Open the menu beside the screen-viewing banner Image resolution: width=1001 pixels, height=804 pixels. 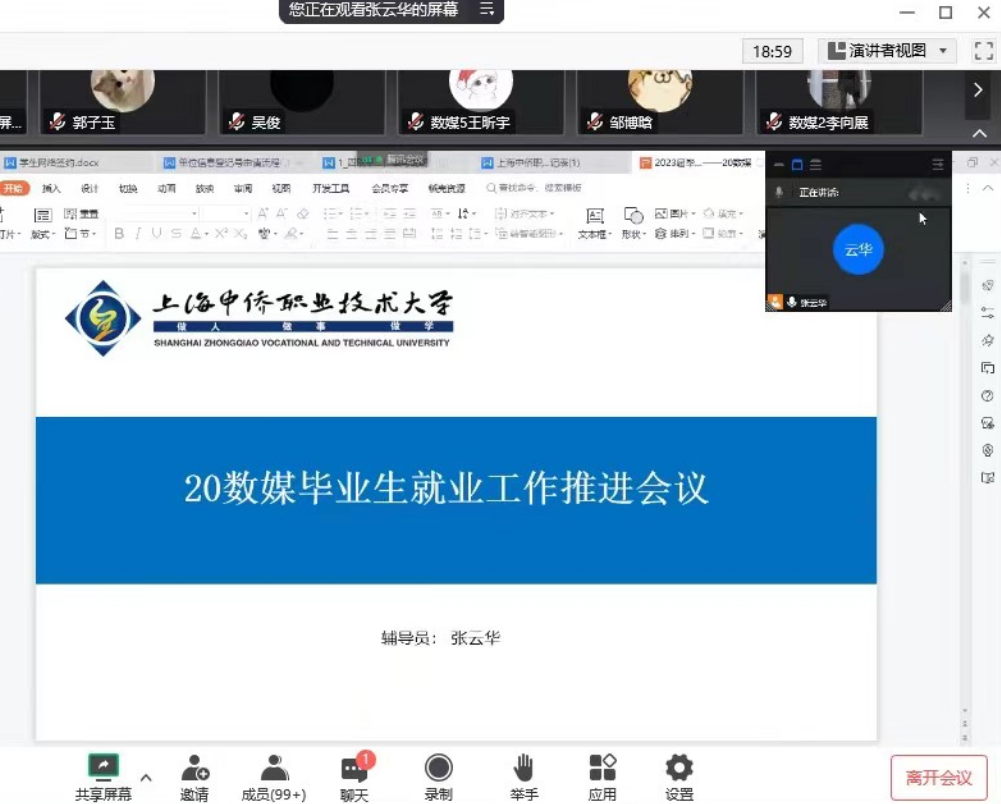tap(487, 10)
